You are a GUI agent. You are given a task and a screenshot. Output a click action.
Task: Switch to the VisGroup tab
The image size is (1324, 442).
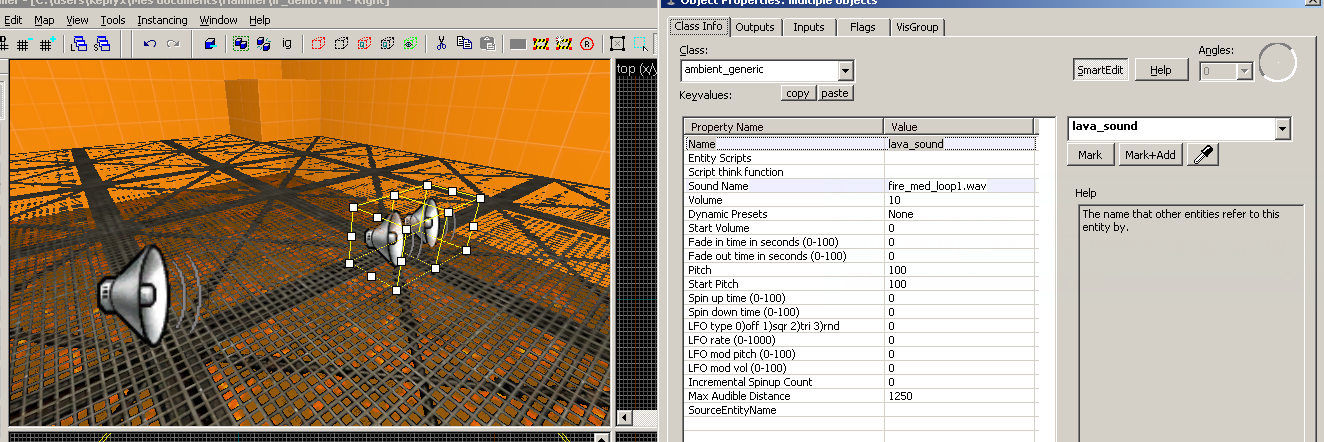pyautogui.click(x=917, y=27)
